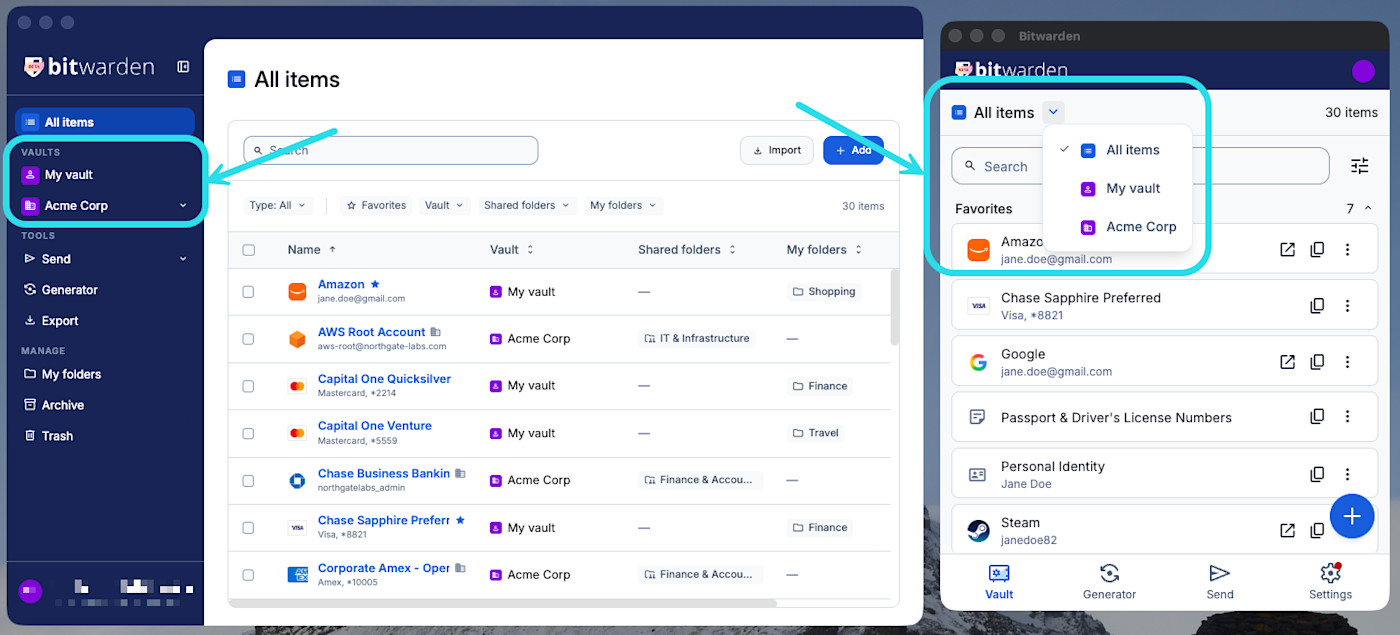Screen dimensions: 1400x635
Task: Sort by the Name column header
Action: click(312, 250)
